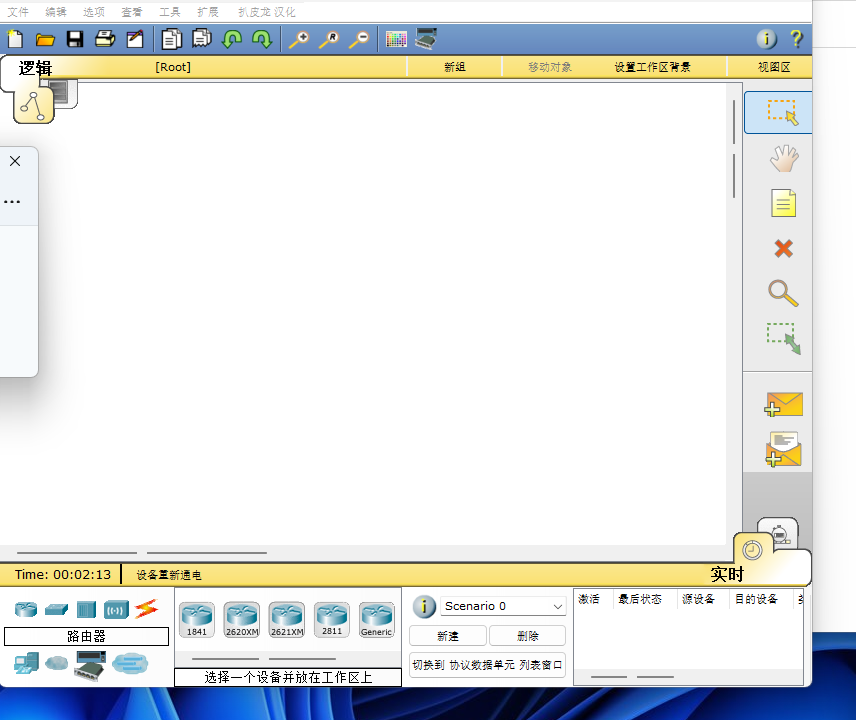Zoom in with the plus magnifier icon
856x720 pixels.
(299, 39)
